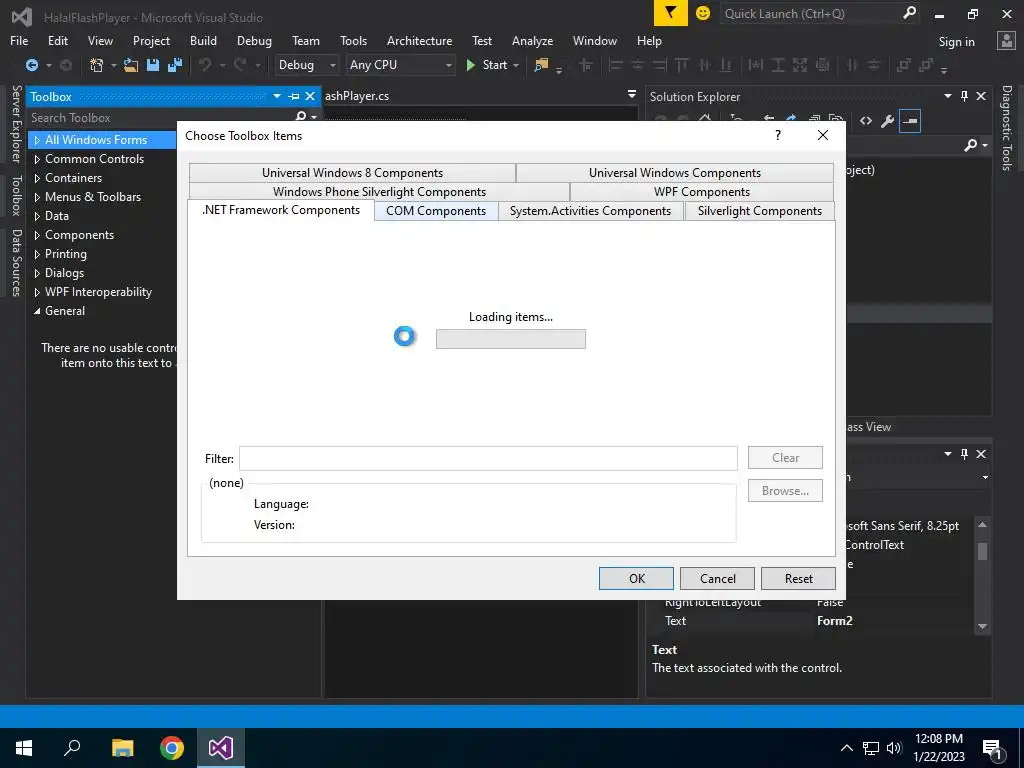Switch to the COM Components tab
Viewport: 1024px width, 768px height.
click(x=436, y=211)
